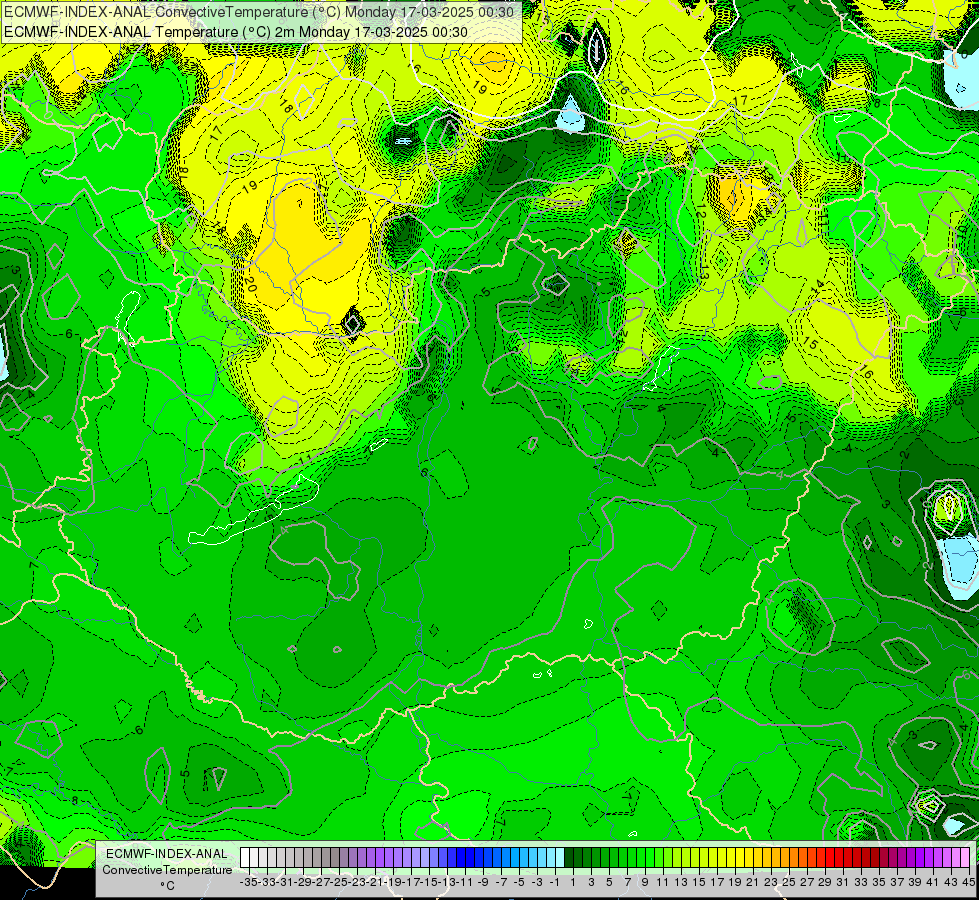Click the legend tick label 25
The height and width of the screenshot is (900, 979).
click(789, 882)
